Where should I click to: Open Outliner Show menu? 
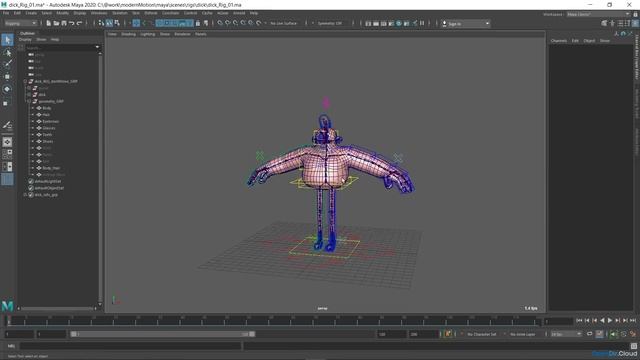point(41,40)
